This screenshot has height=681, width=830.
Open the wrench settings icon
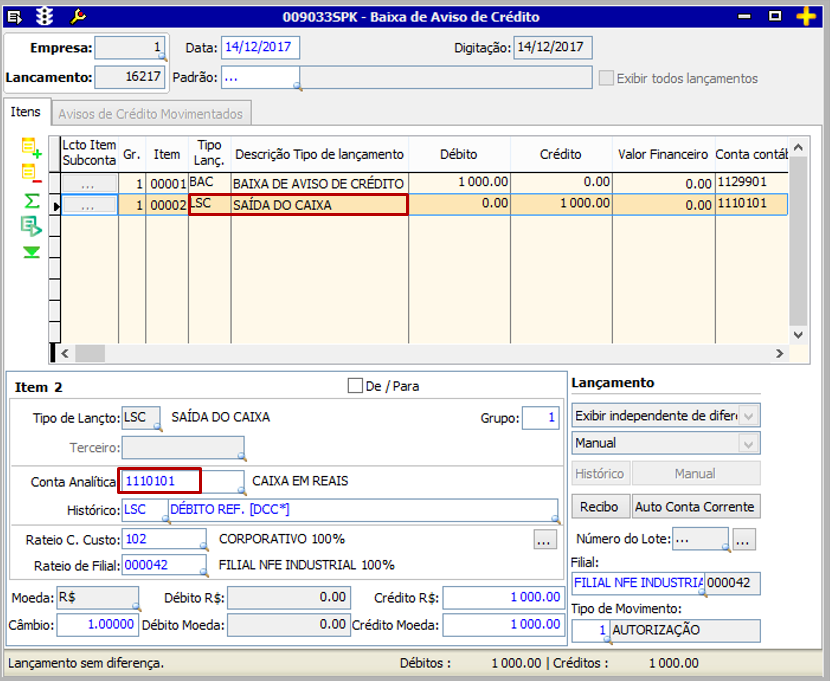79,16
